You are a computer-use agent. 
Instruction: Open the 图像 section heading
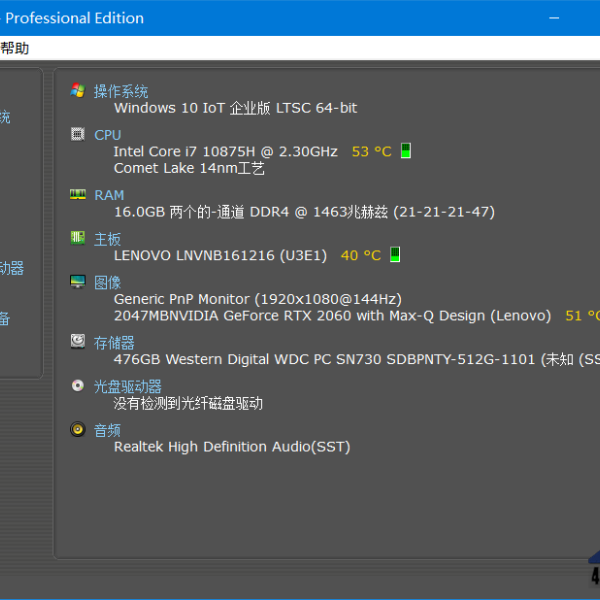coord(108,283)
